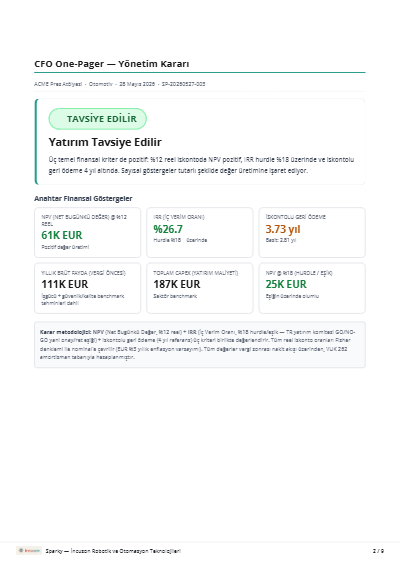Click the Karar metodolojisi note box
The height and width of the screenshot is (566, 400).
pyautogui.click(x=200, y=345)
